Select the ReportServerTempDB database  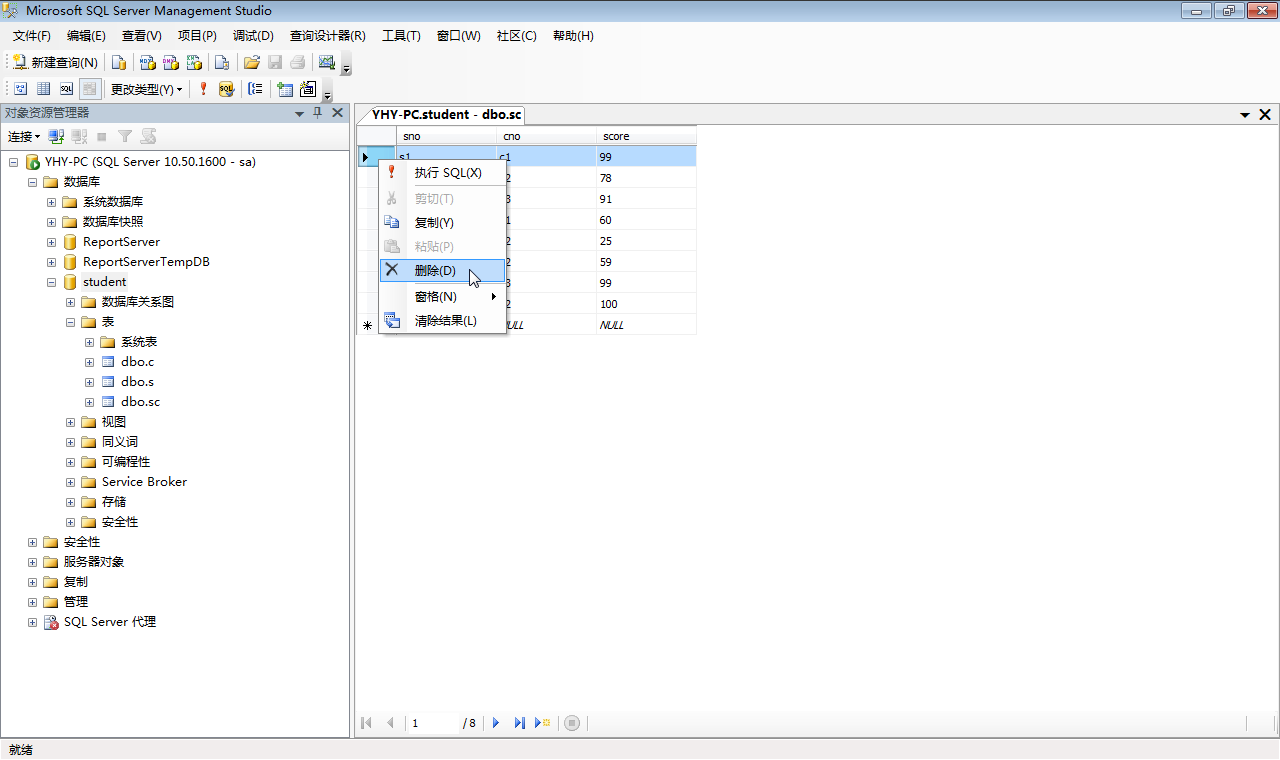pos(146,262)
